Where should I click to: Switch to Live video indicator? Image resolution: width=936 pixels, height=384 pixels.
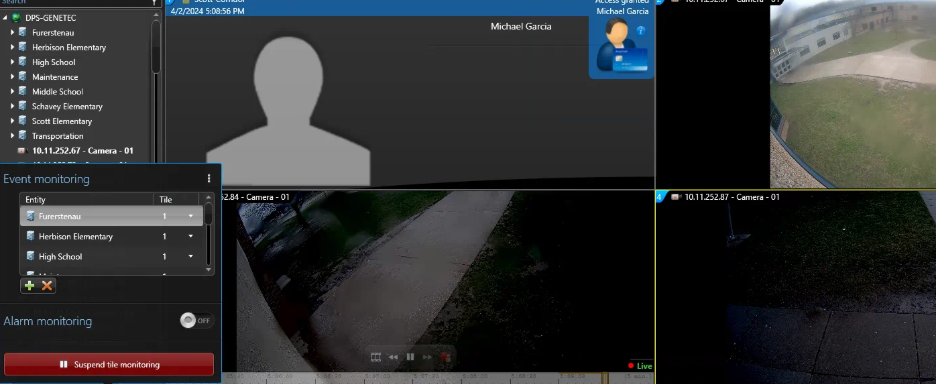tap(641, 365)
